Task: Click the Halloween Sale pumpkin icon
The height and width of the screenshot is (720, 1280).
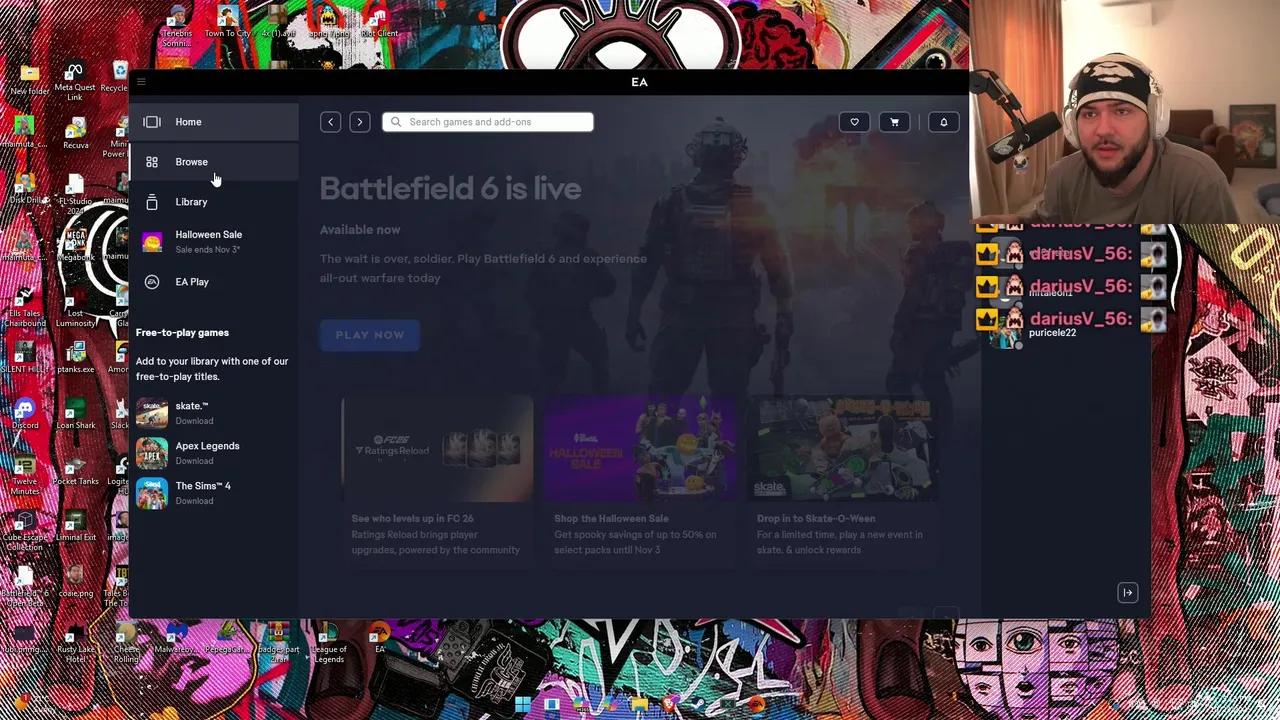Action: click(152, 241)
